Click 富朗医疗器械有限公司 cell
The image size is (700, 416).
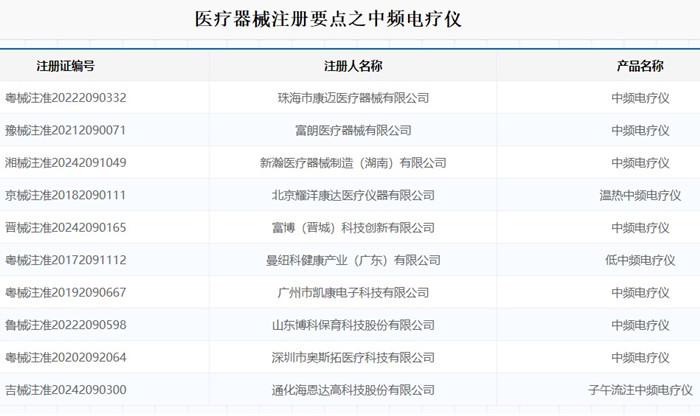pos(353,130)
